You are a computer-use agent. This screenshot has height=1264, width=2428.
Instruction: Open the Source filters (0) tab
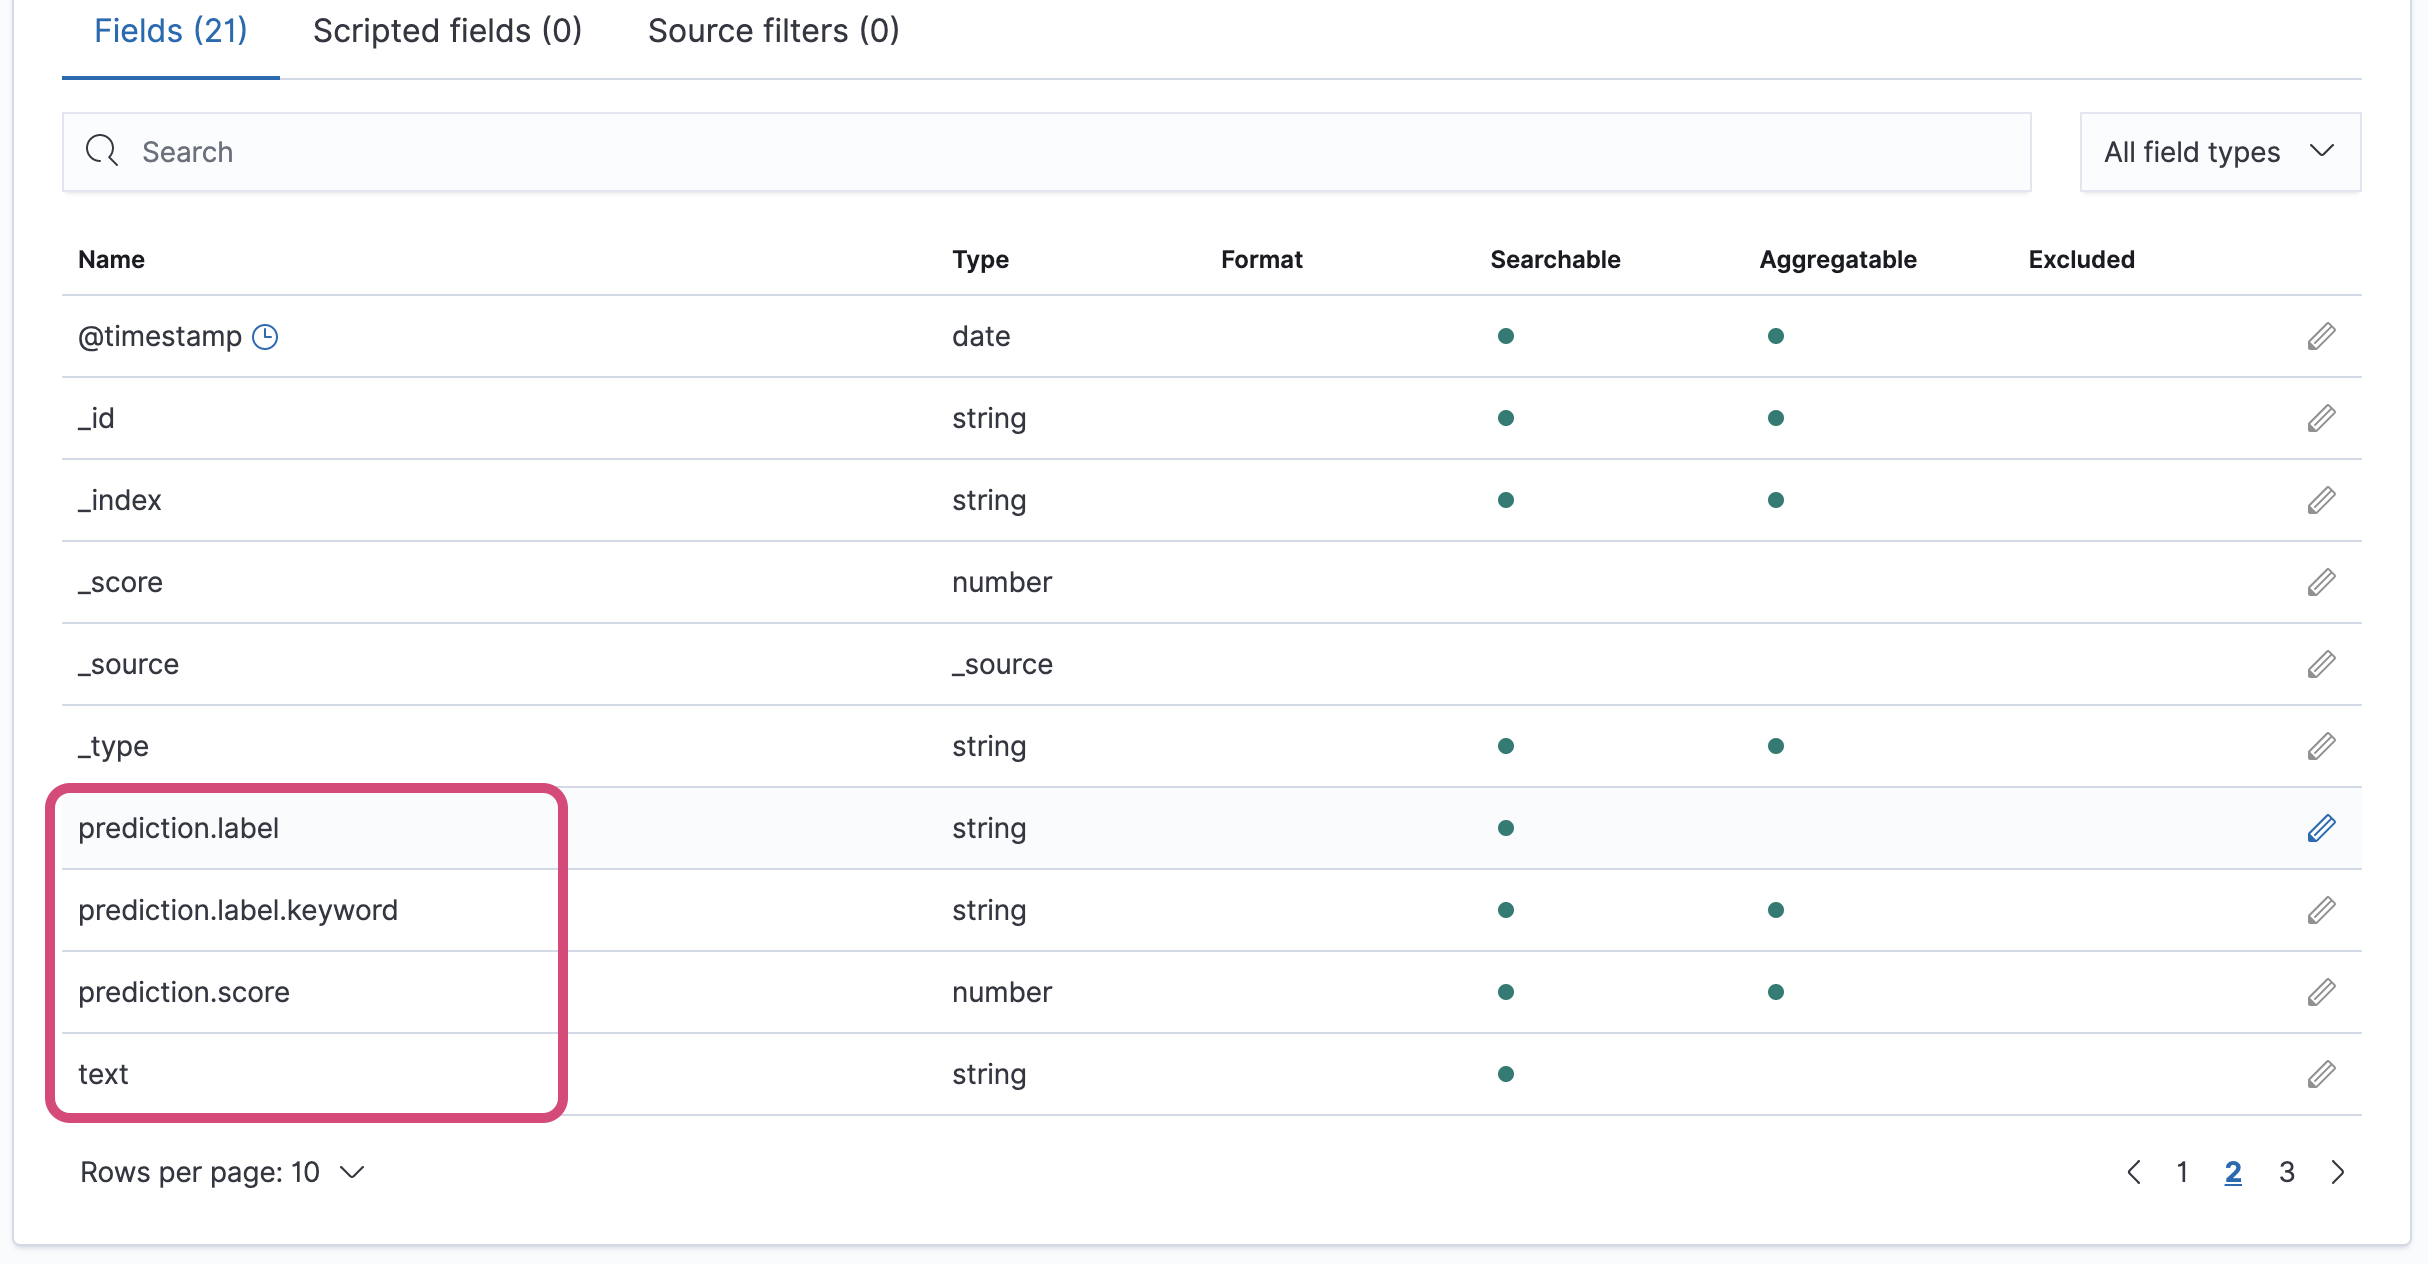click(773, 31)
